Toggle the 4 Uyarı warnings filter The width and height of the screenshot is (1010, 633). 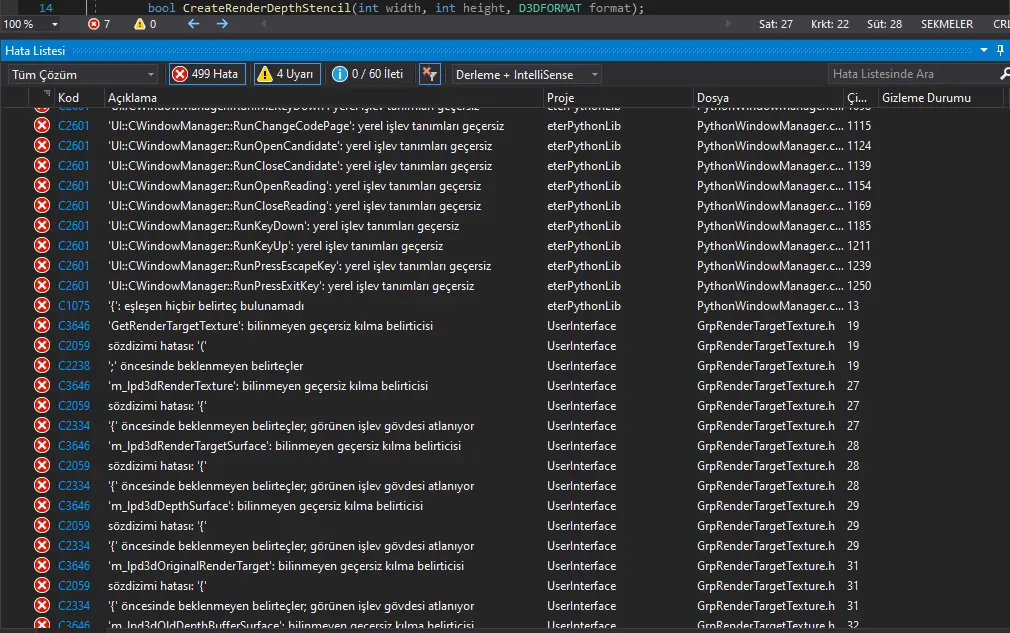coord(287,74)
